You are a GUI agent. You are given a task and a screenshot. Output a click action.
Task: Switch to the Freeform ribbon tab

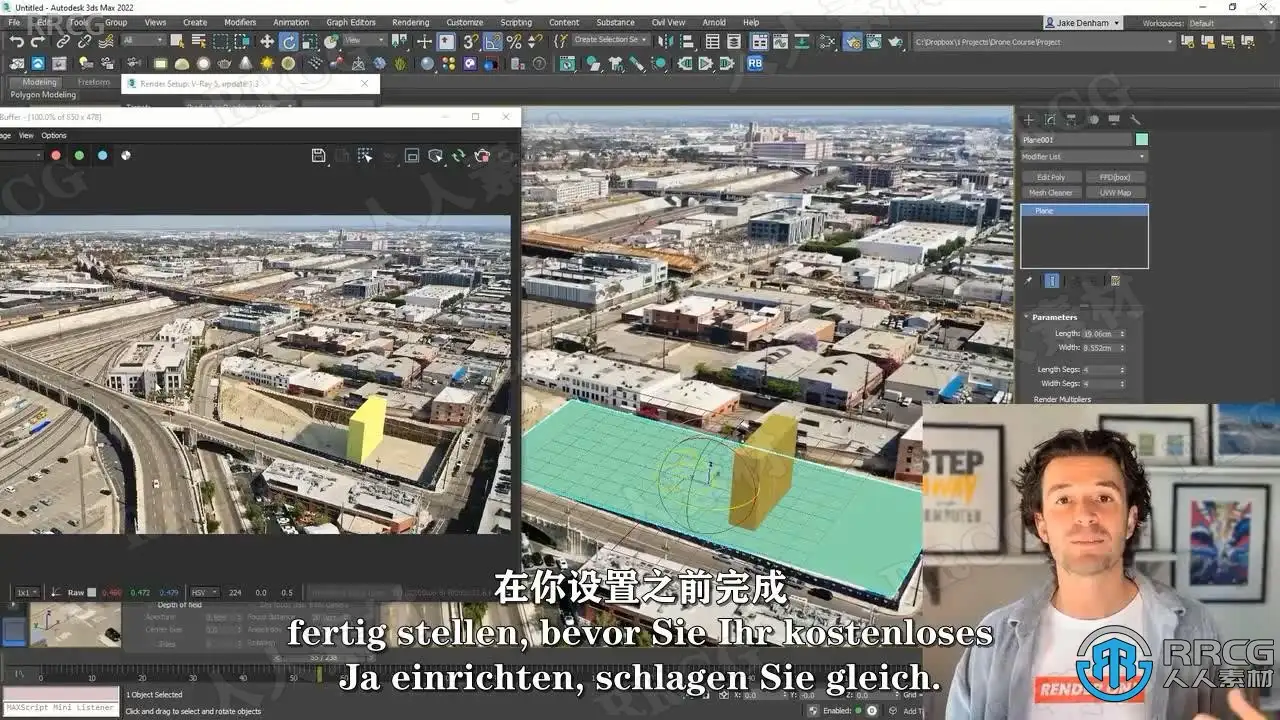tap(94, 82)
